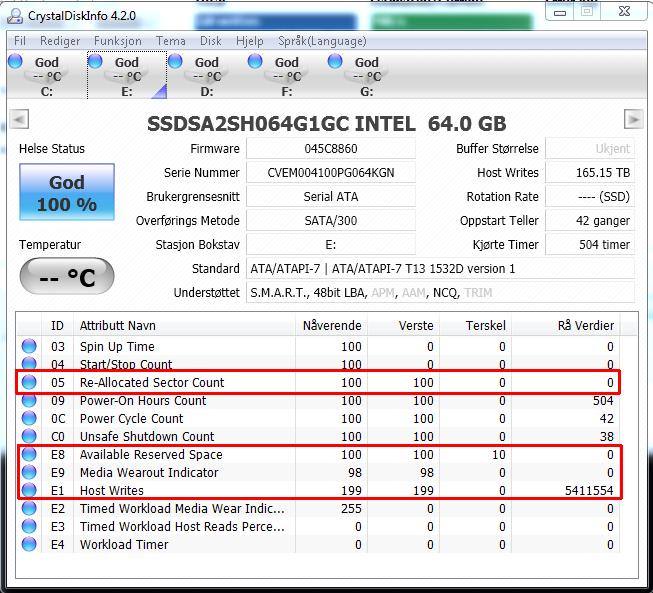Image resolution: width=653 pixels, height=593 pixels.
Task: Select the Re-Allocated Sector Count attribute name
Action: point(152,382)
